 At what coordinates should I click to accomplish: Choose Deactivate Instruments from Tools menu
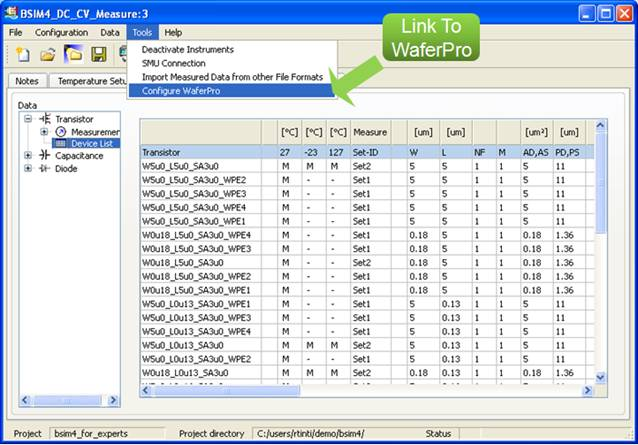click(188, 49)
